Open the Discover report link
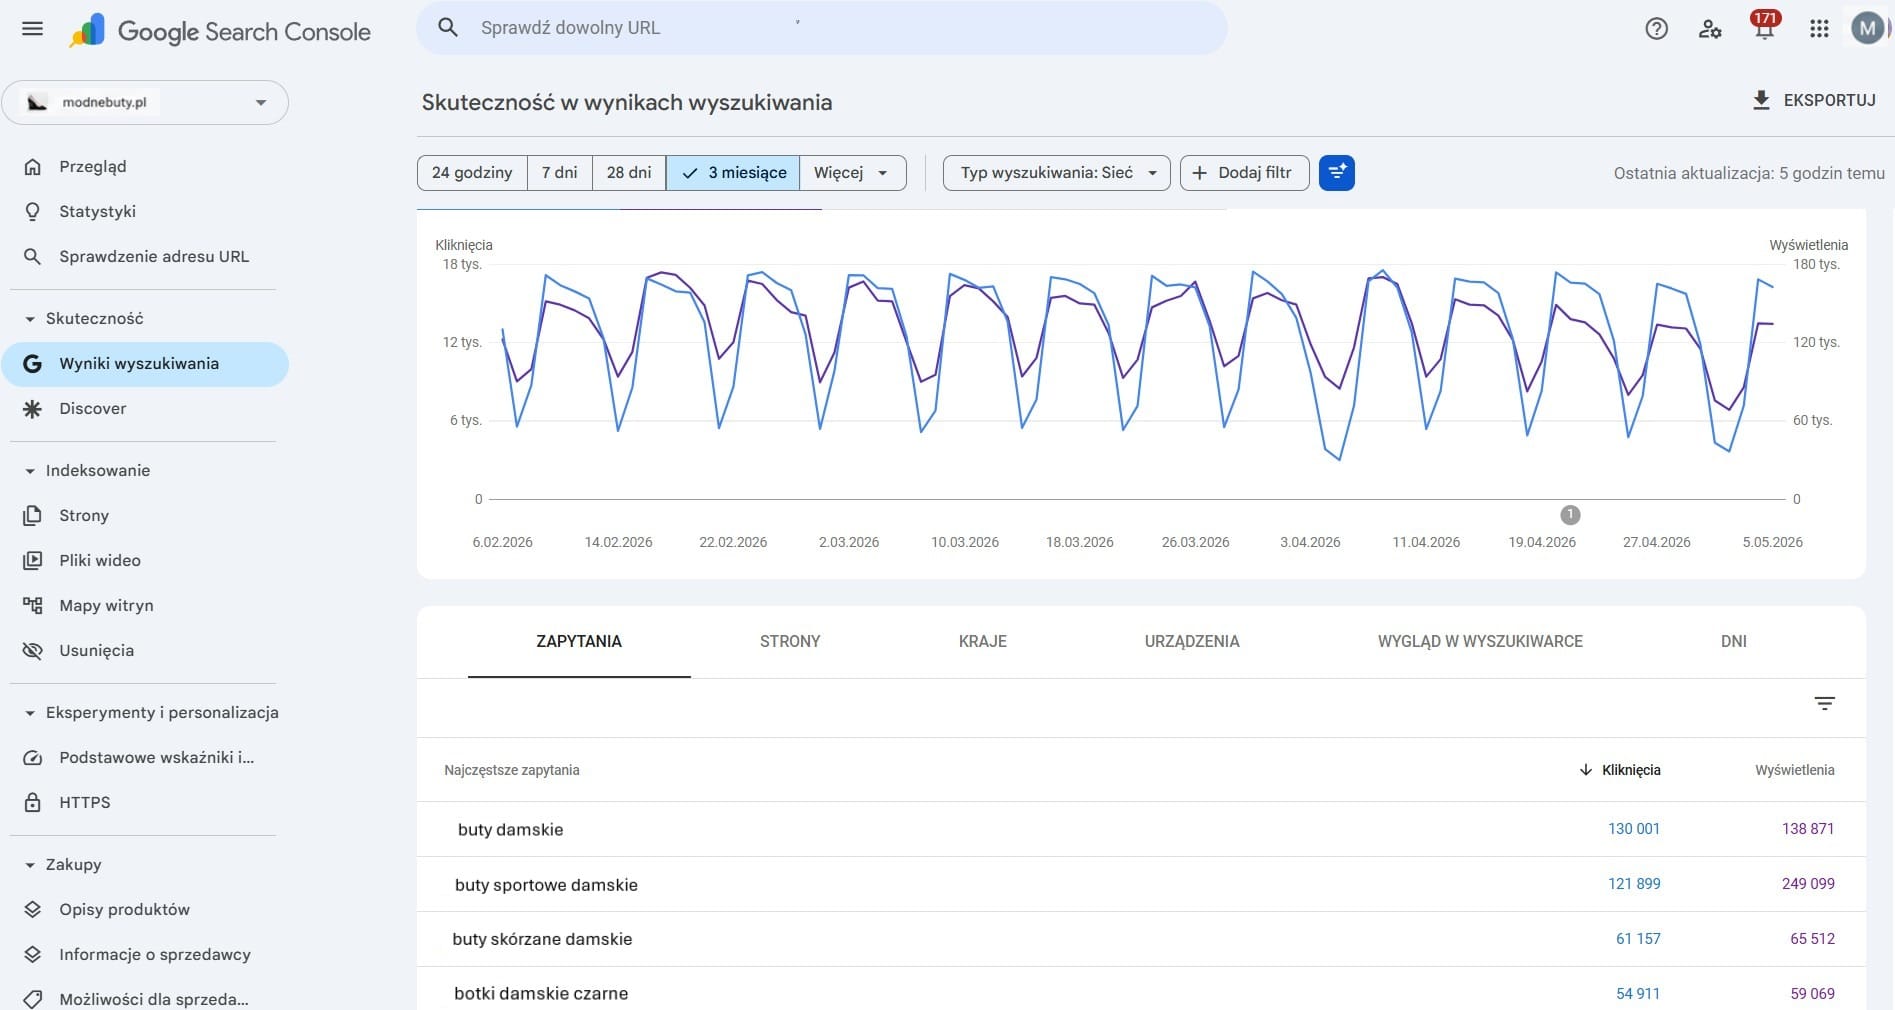 coord(145,409)
